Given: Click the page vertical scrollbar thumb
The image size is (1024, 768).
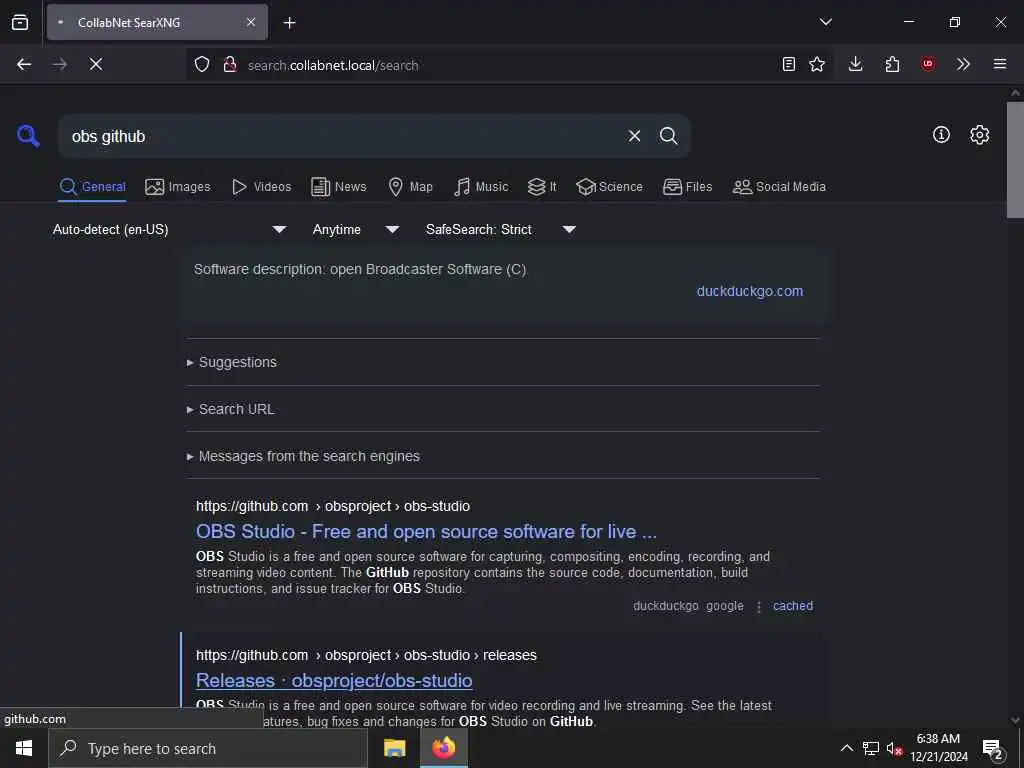Looking at the screenshot, I should pyautogui.click(x=1015, y=159).
